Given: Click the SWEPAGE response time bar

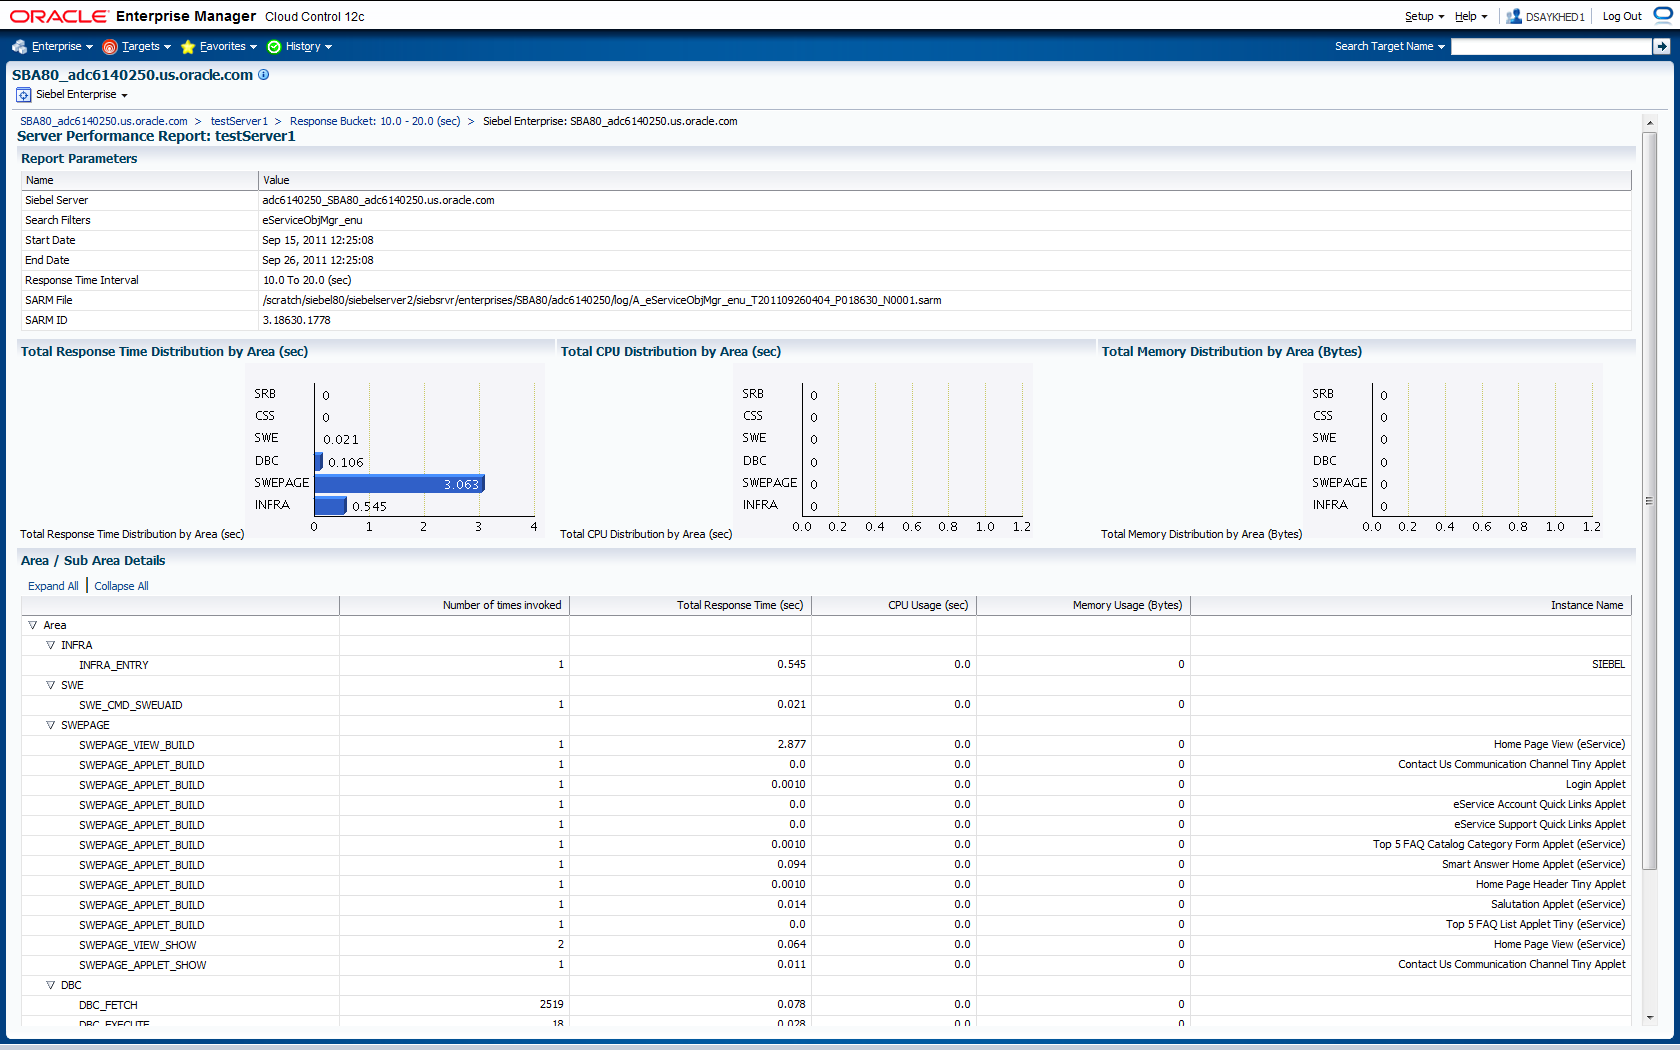Looking at the screenshot, I should 399,484.
